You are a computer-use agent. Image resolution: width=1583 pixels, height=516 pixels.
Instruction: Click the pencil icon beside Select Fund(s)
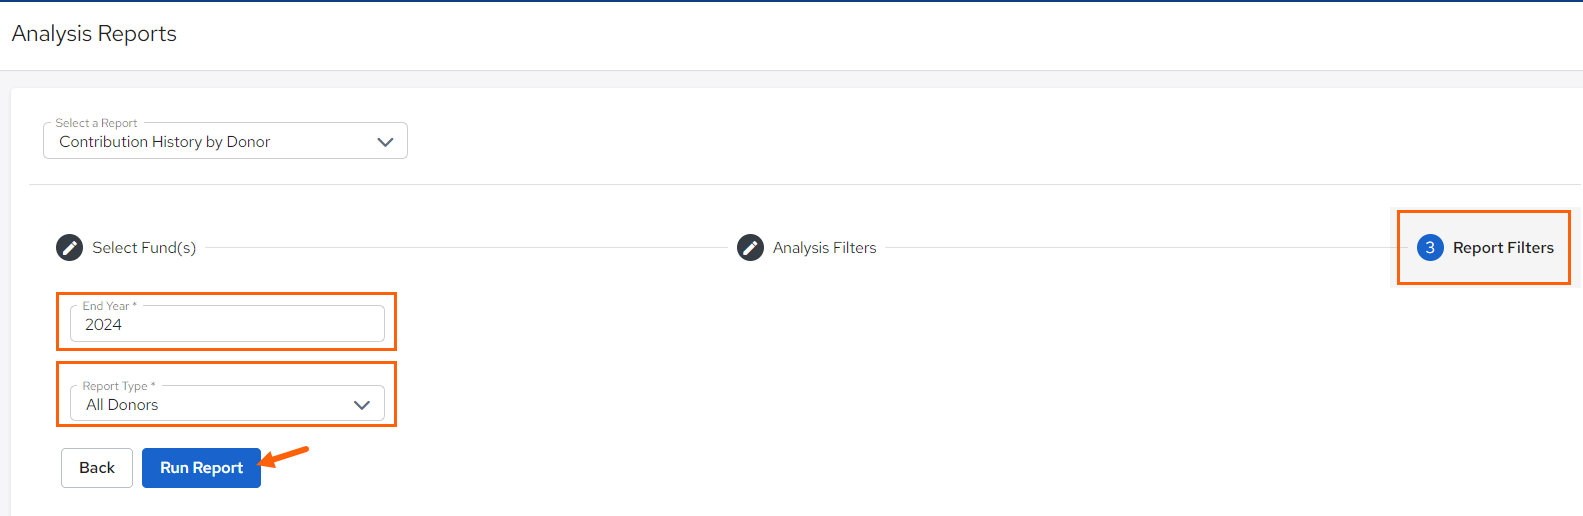tap(69, 247)
